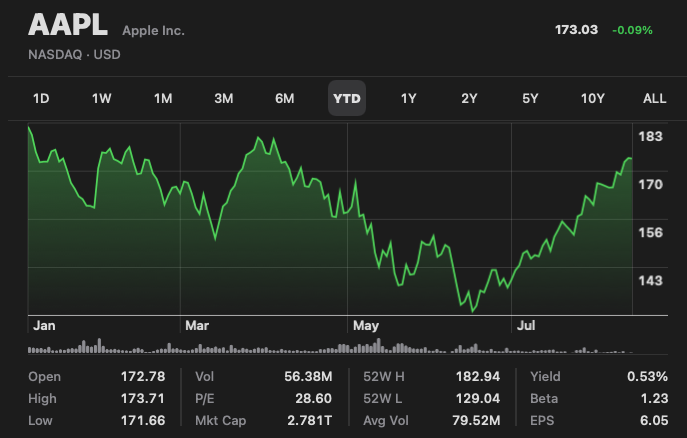This screenshot has height=438, width=687.
Task: Click the 52W H value 182.94
Action: [x=478, y=377]
